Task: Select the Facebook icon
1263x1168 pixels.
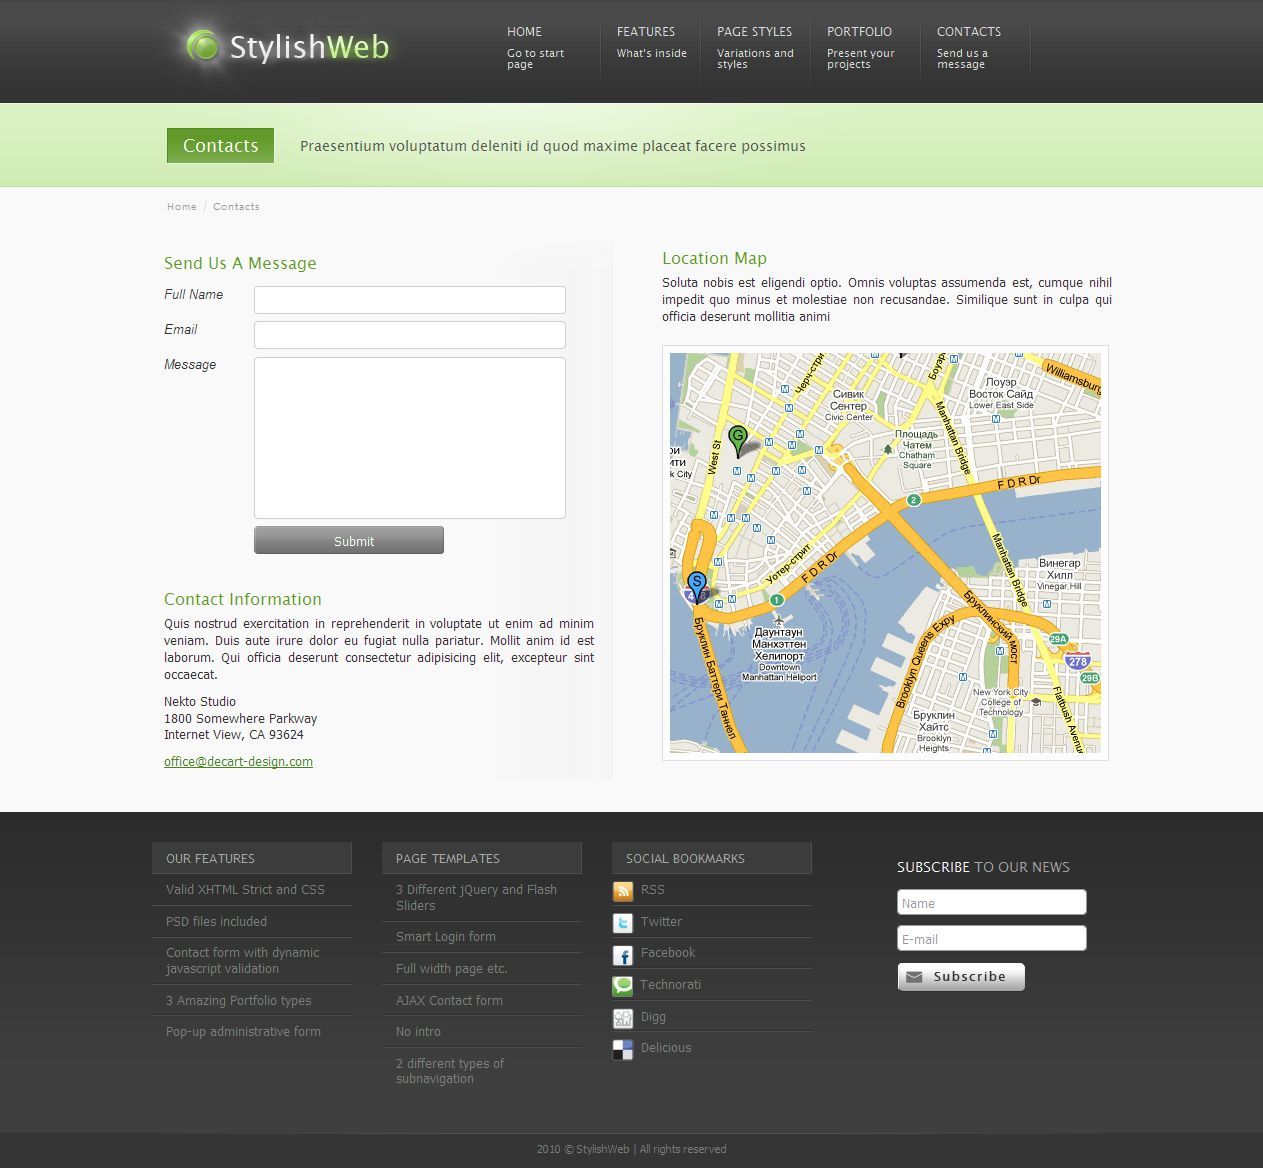Action: pyautogui.click(x=624, y=953)
